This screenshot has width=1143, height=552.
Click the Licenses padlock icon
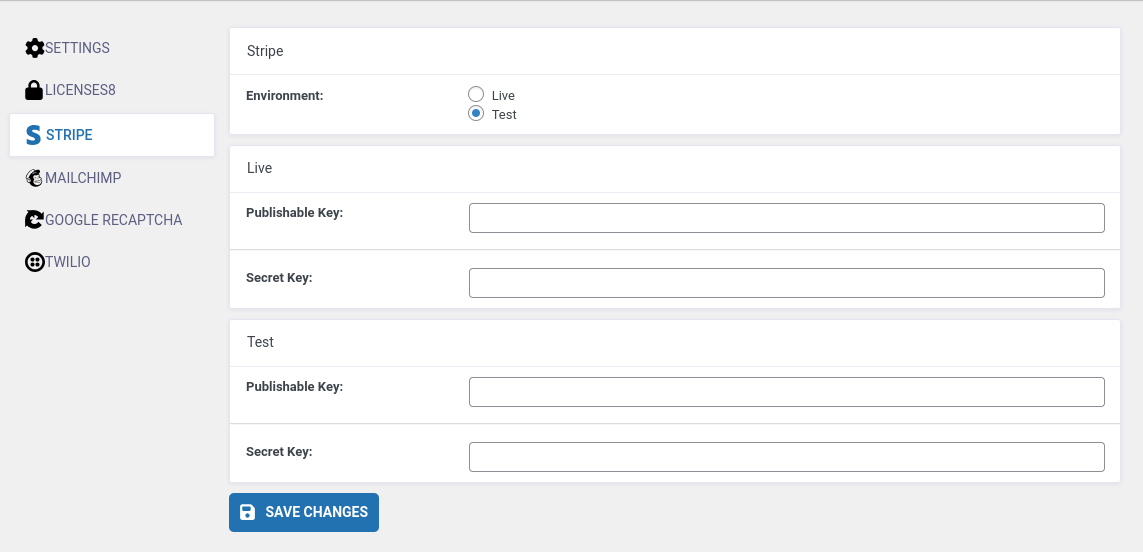pos(34,90)
